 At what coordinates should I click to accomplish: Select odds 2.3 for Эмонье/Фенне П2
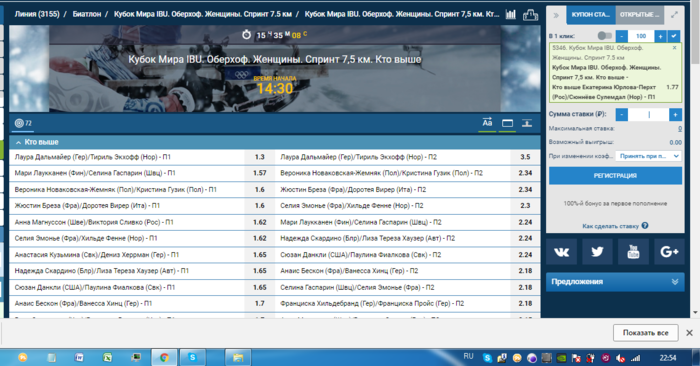point(525,206)
